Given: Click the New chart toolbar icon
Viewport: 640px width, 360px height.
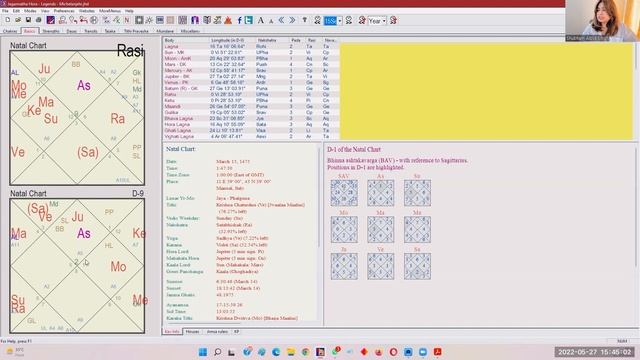Looking at the screenshot, I should point(8,20).
